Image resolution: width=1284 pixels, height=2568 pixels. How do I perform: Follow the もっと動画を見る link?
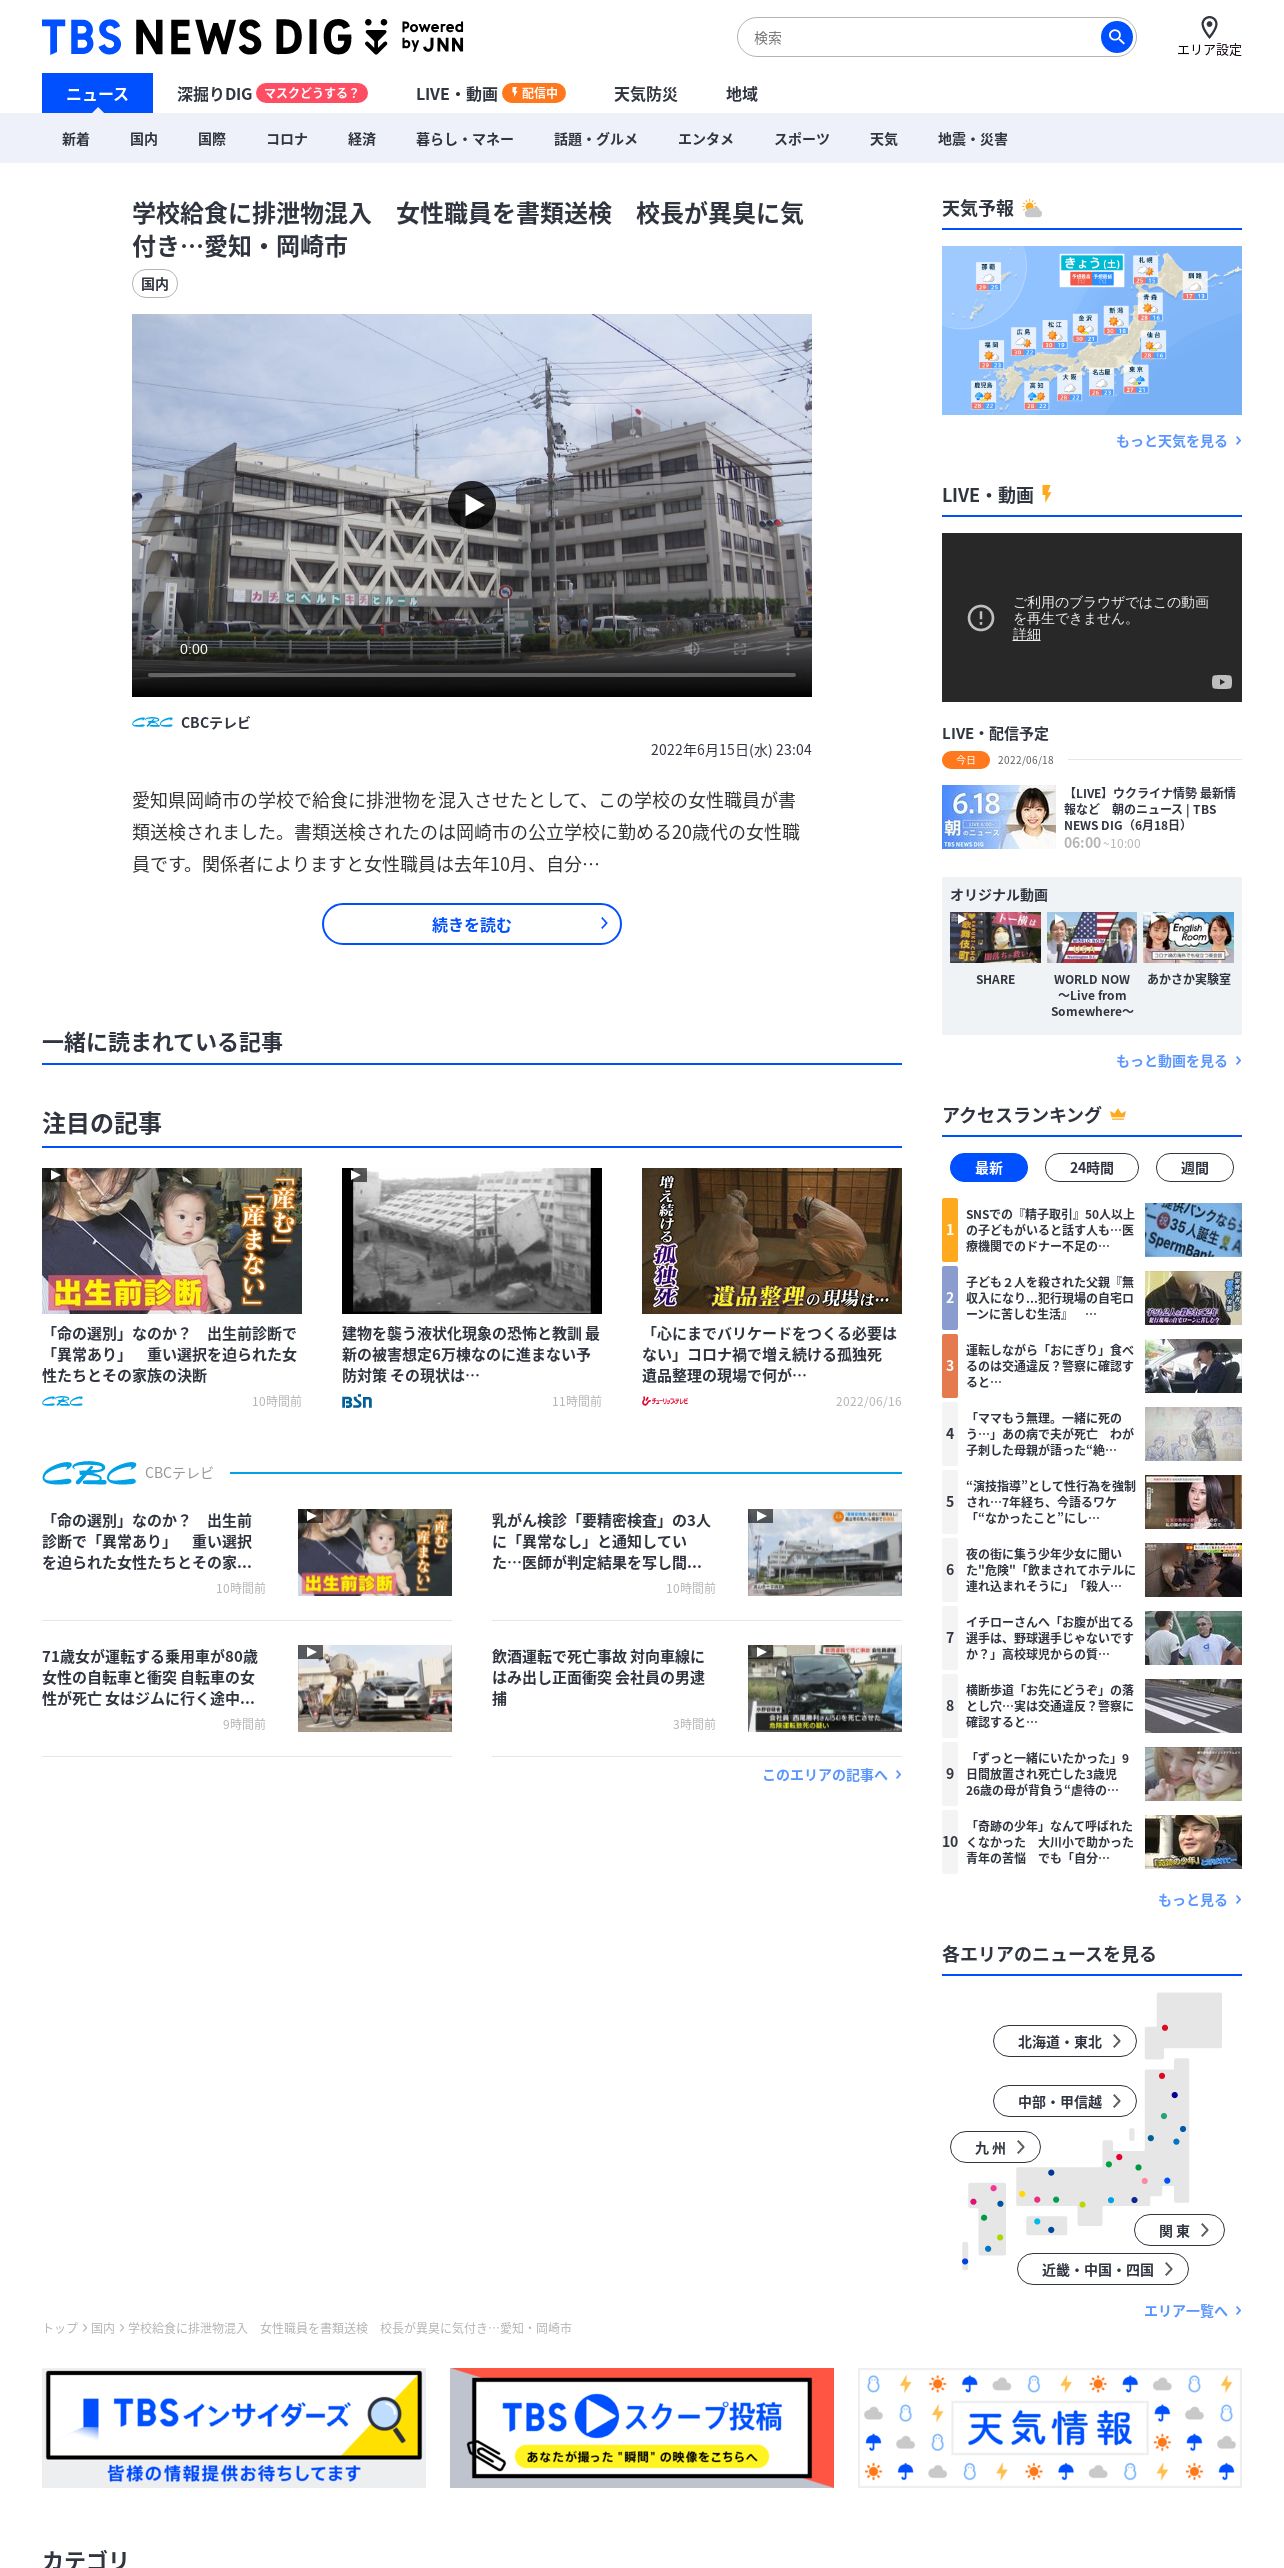(1178, 1061)
